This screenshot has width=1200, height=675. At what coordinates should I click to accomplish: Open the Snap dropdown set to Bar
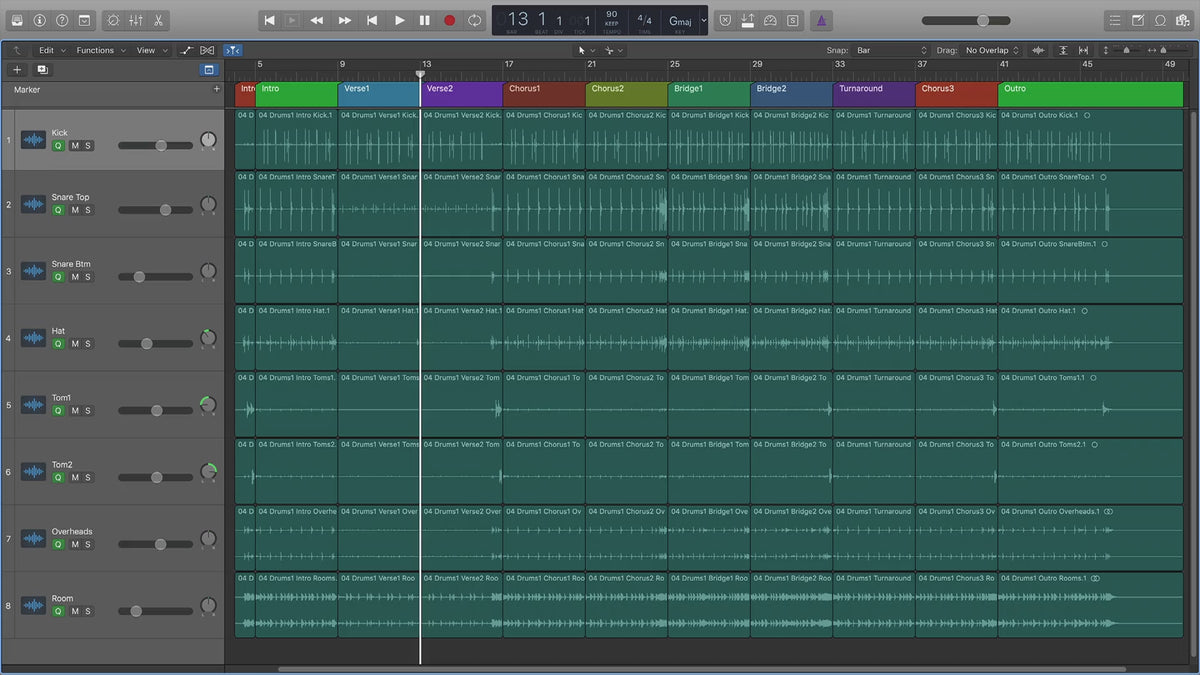pos(892,50)
